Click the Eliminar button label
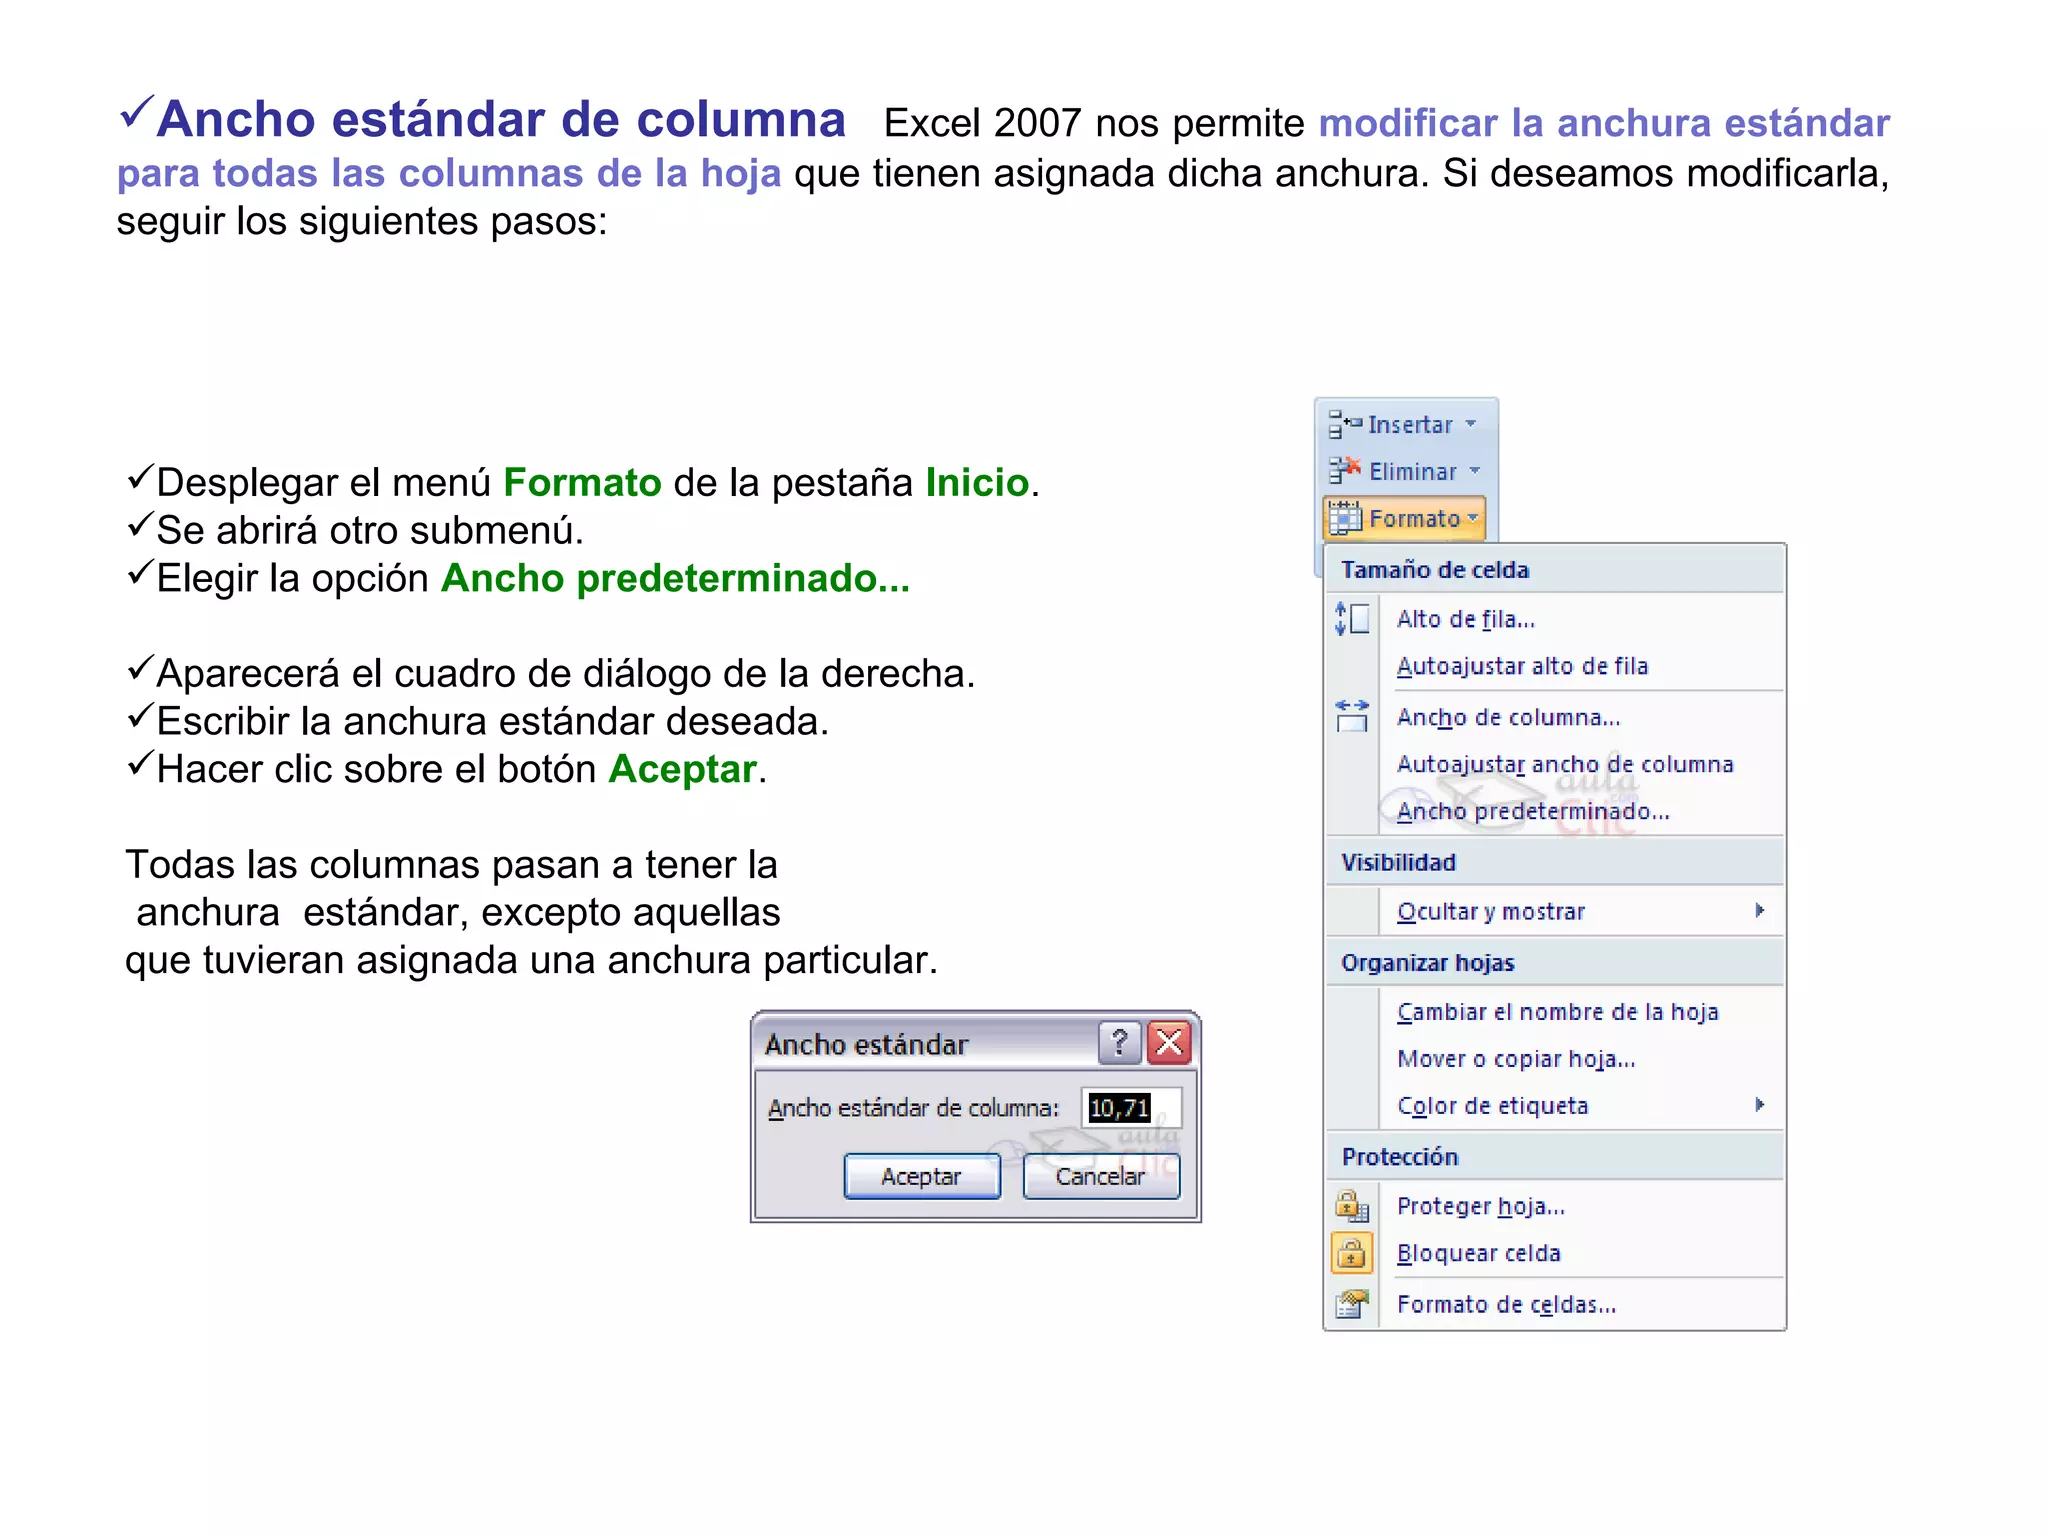Image resolution: width=2048 pixels, height=1536 pixels. [x=1413, y=471]
